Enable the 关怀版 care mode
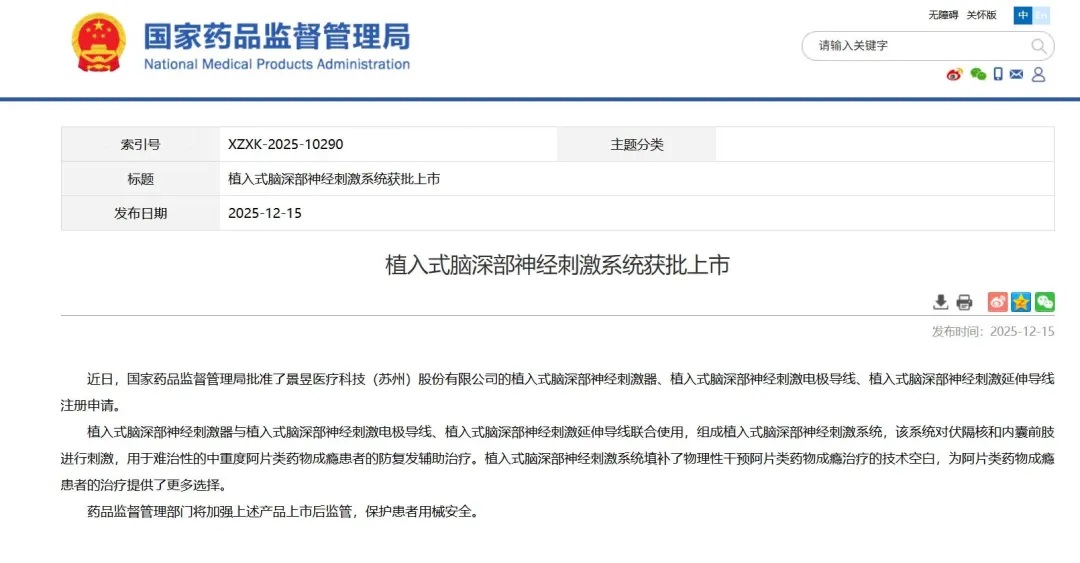Screen dimensions: 1080x563 (981, 15)
